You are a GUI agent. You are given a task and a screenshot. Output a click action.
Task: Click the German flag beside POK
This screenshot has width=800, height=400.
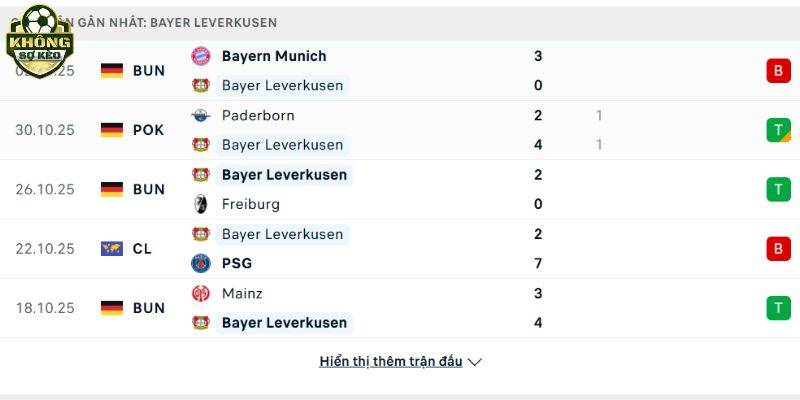(112, 130)
